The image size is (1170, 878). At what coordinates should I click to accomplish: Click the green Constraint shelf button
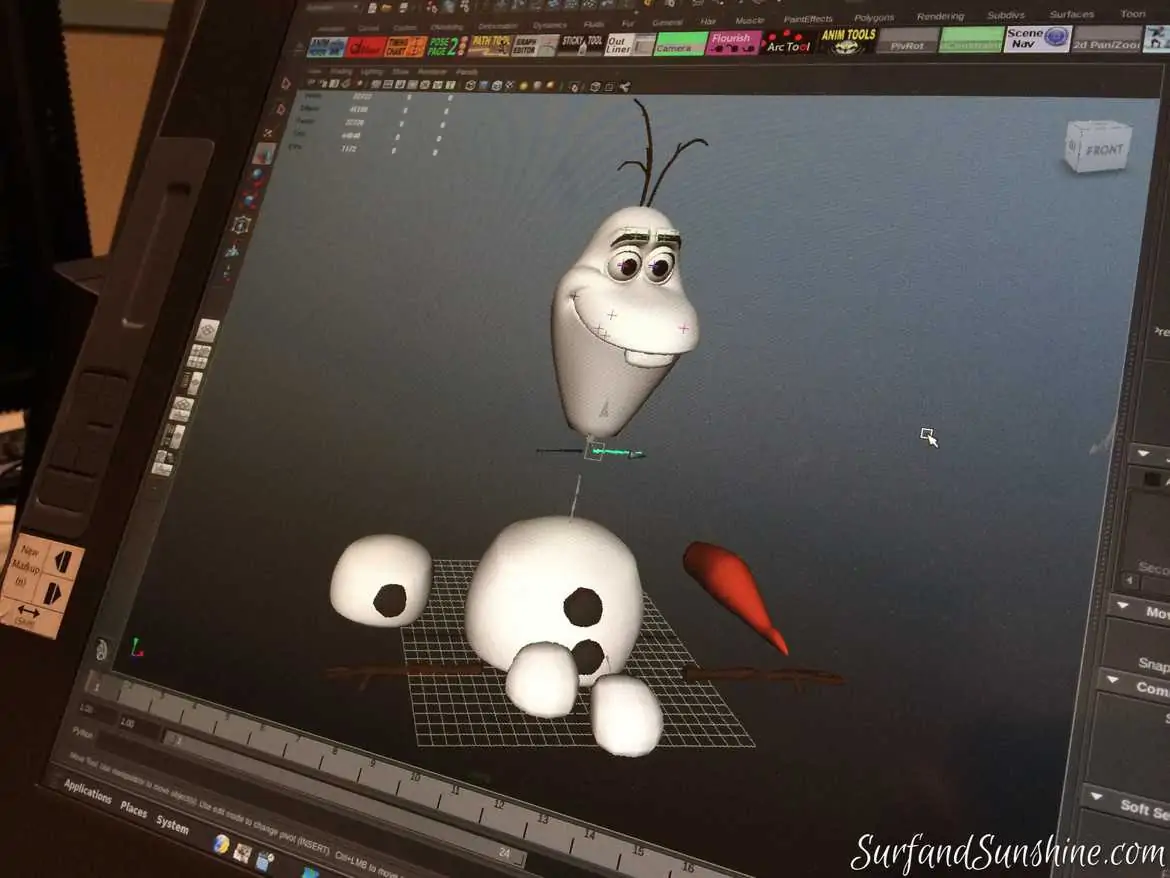971,40
